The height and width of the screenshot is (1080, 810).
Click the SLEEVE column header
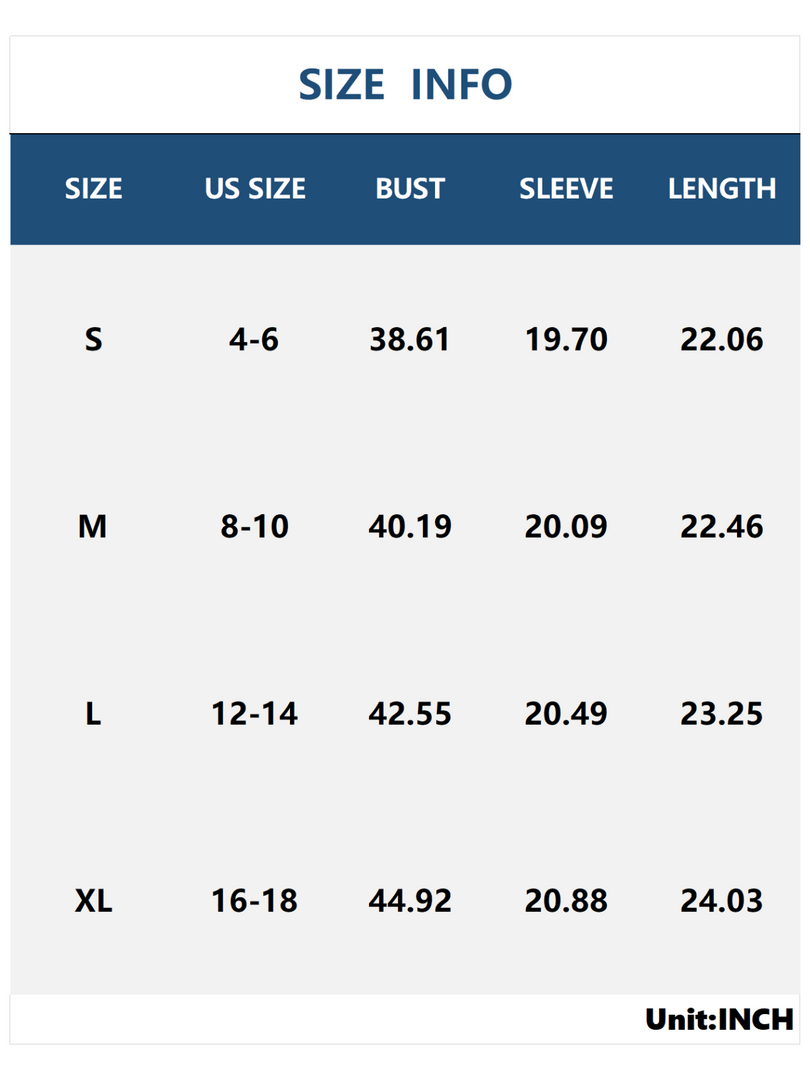[x=566, y=189]
